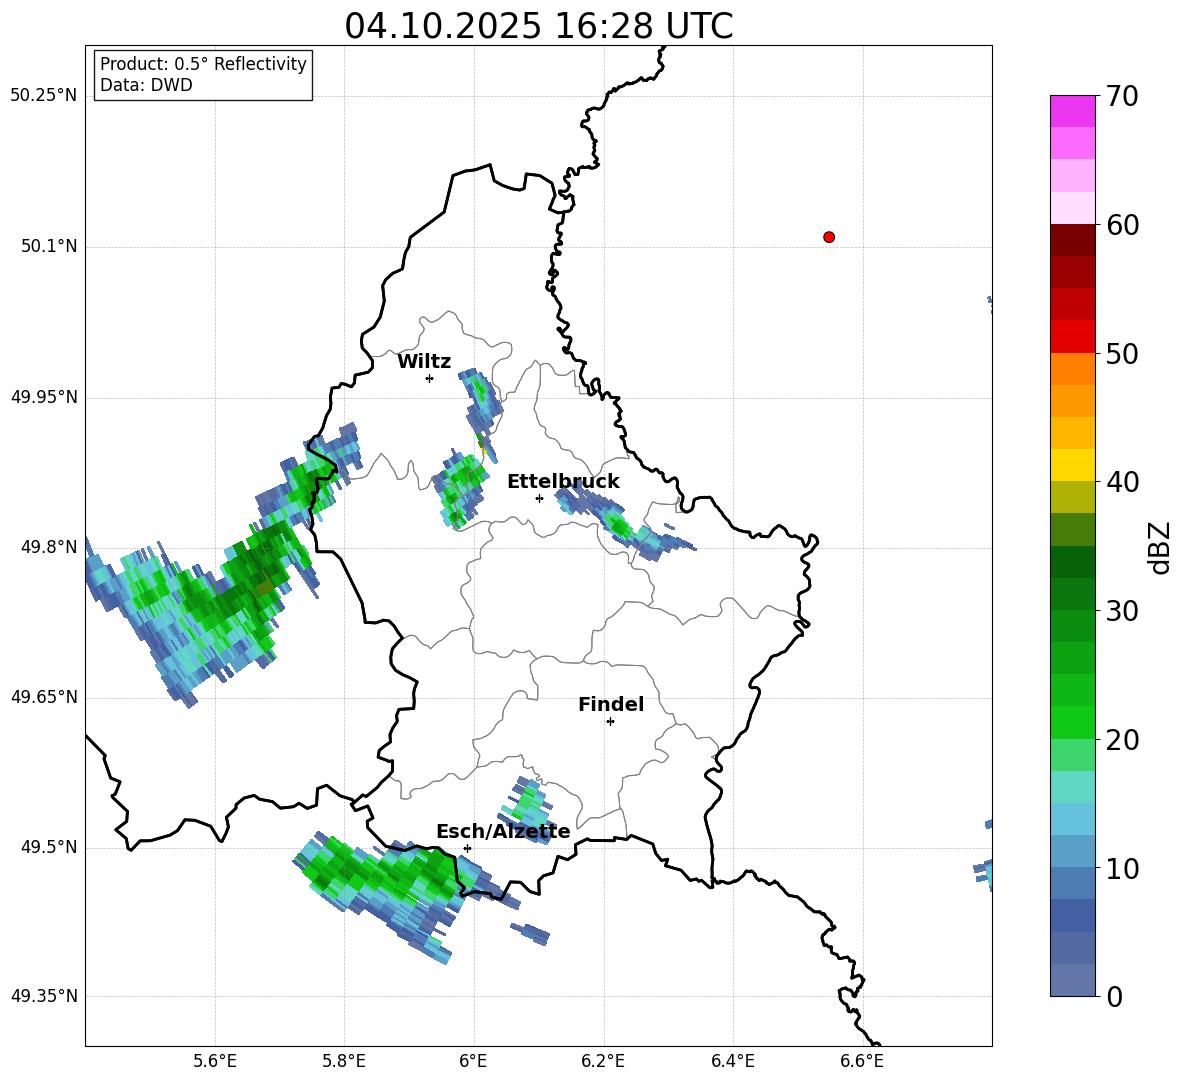Click the magenta top colorbar swatch

(1073, 111)
